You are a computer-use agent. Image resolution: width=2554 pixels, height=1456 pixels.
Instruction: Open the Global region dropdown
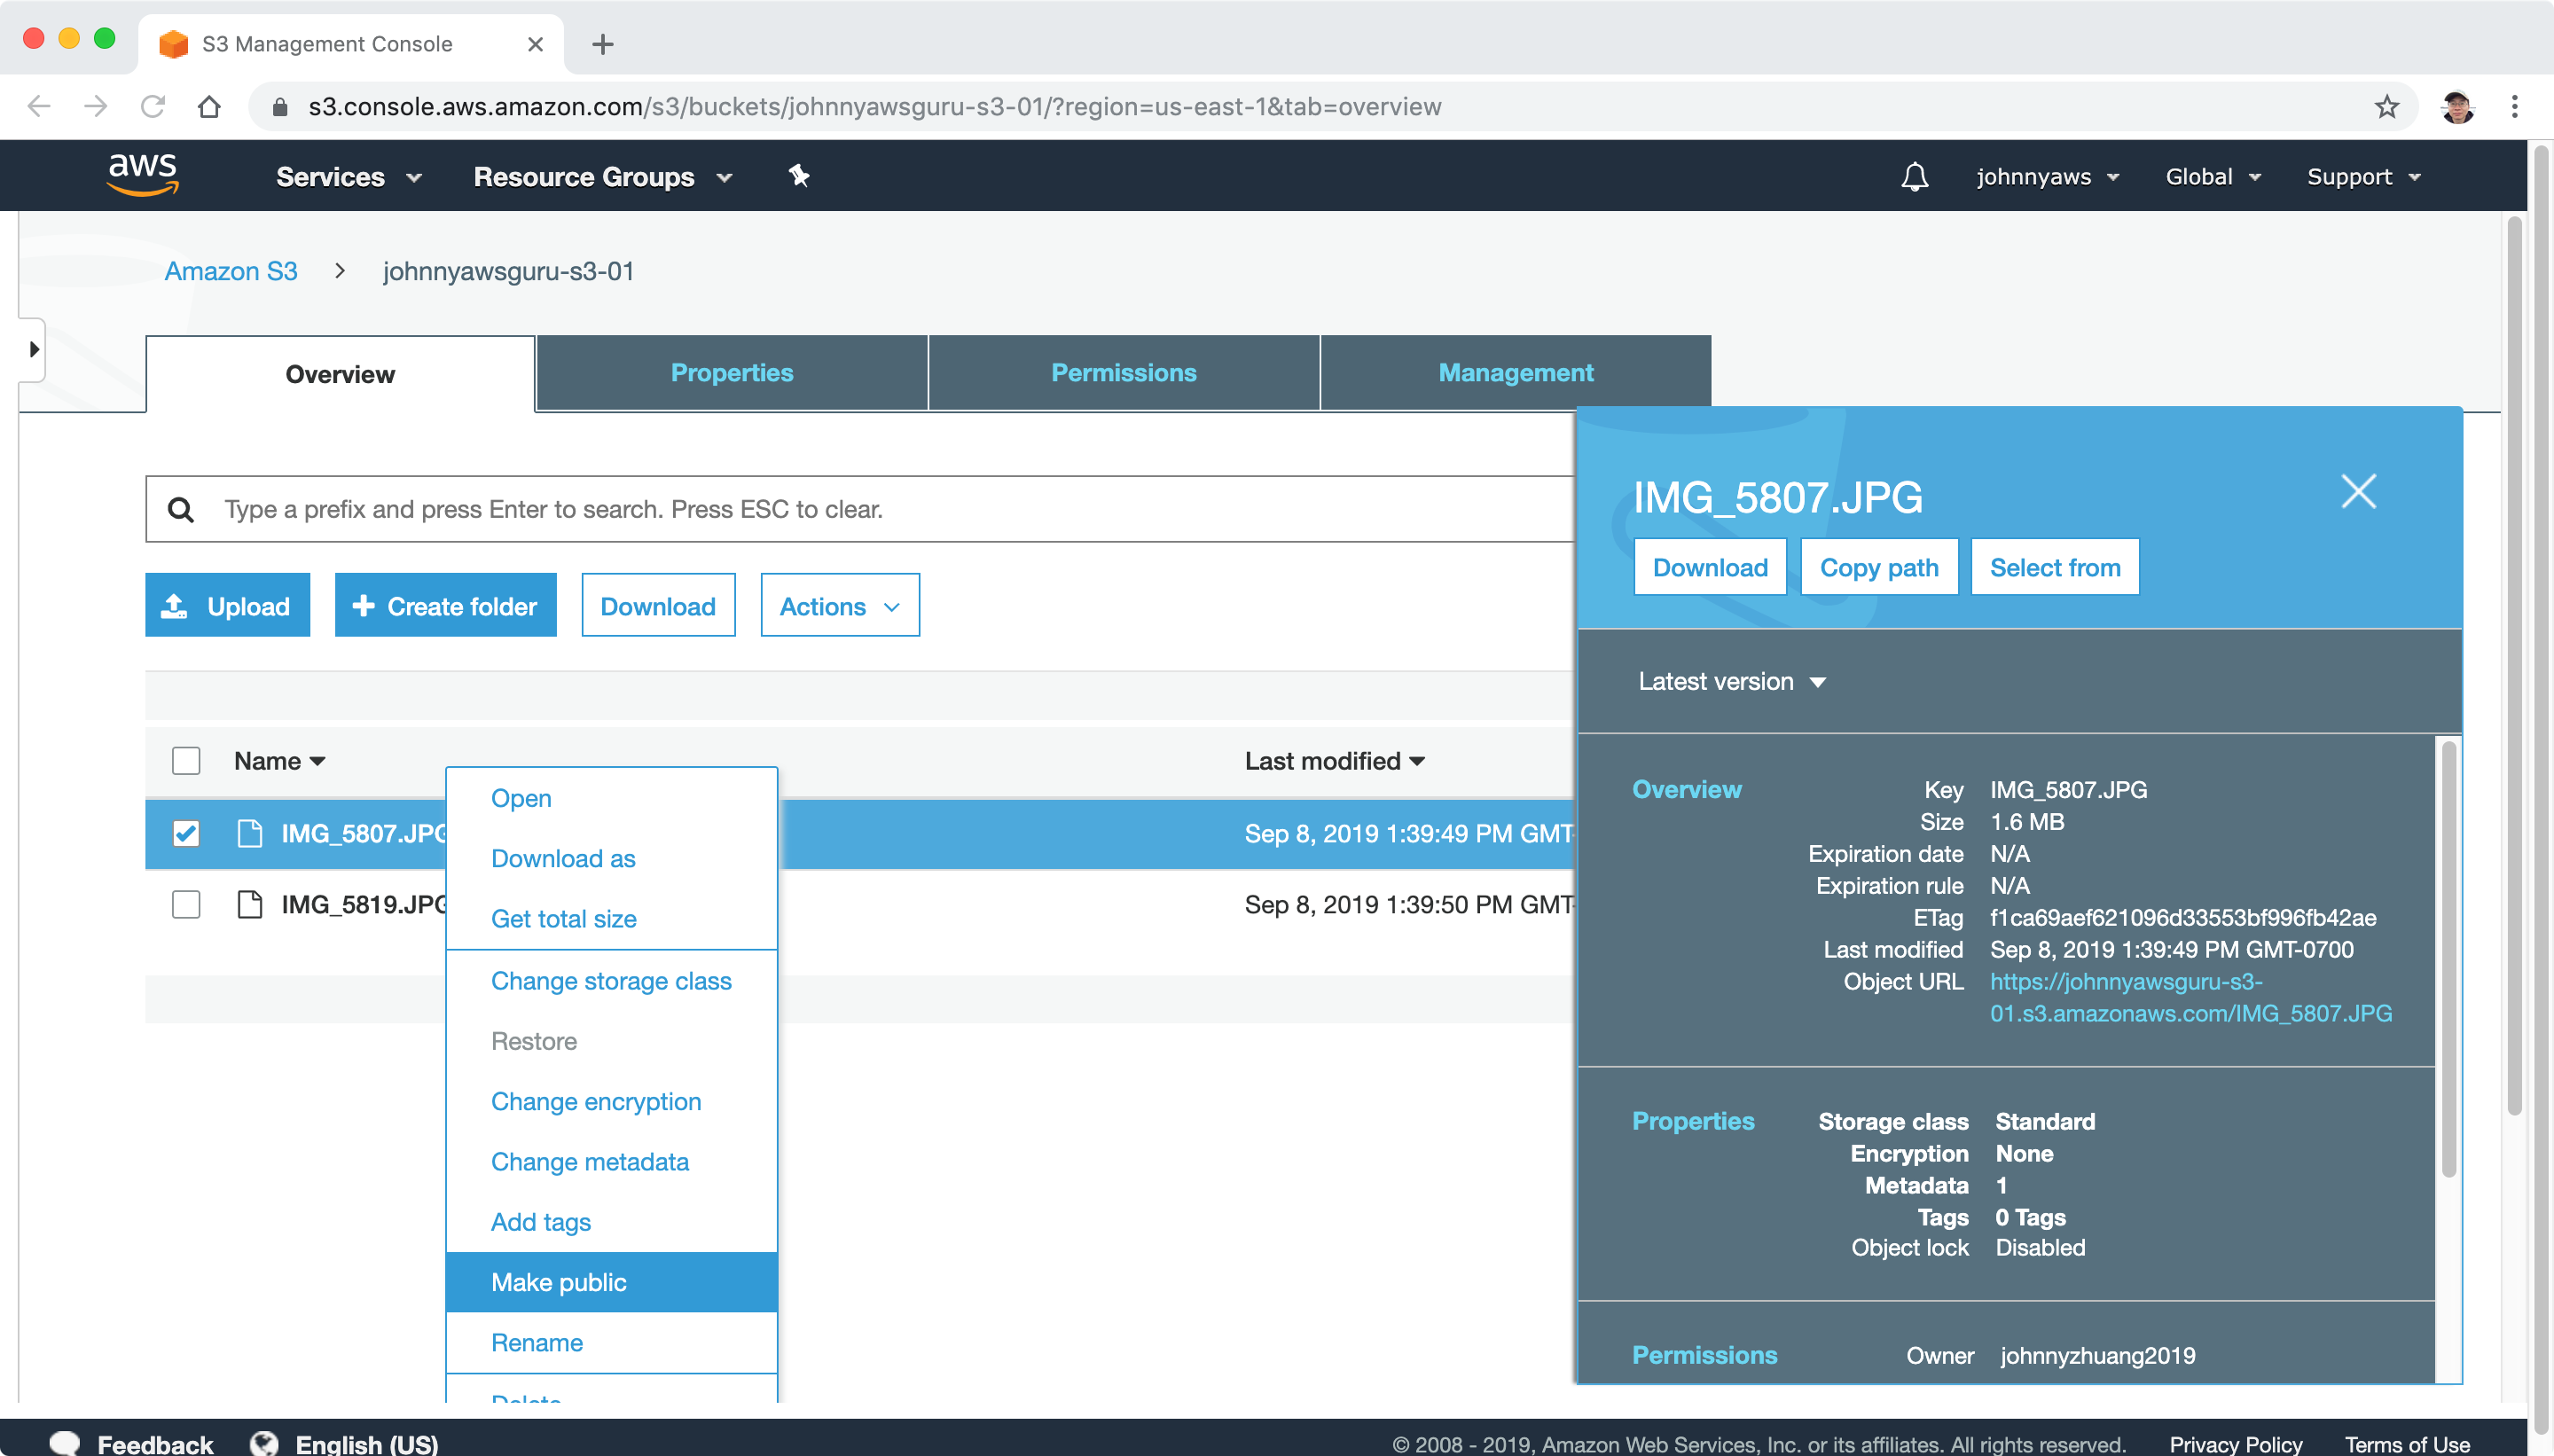(2213, 177)
